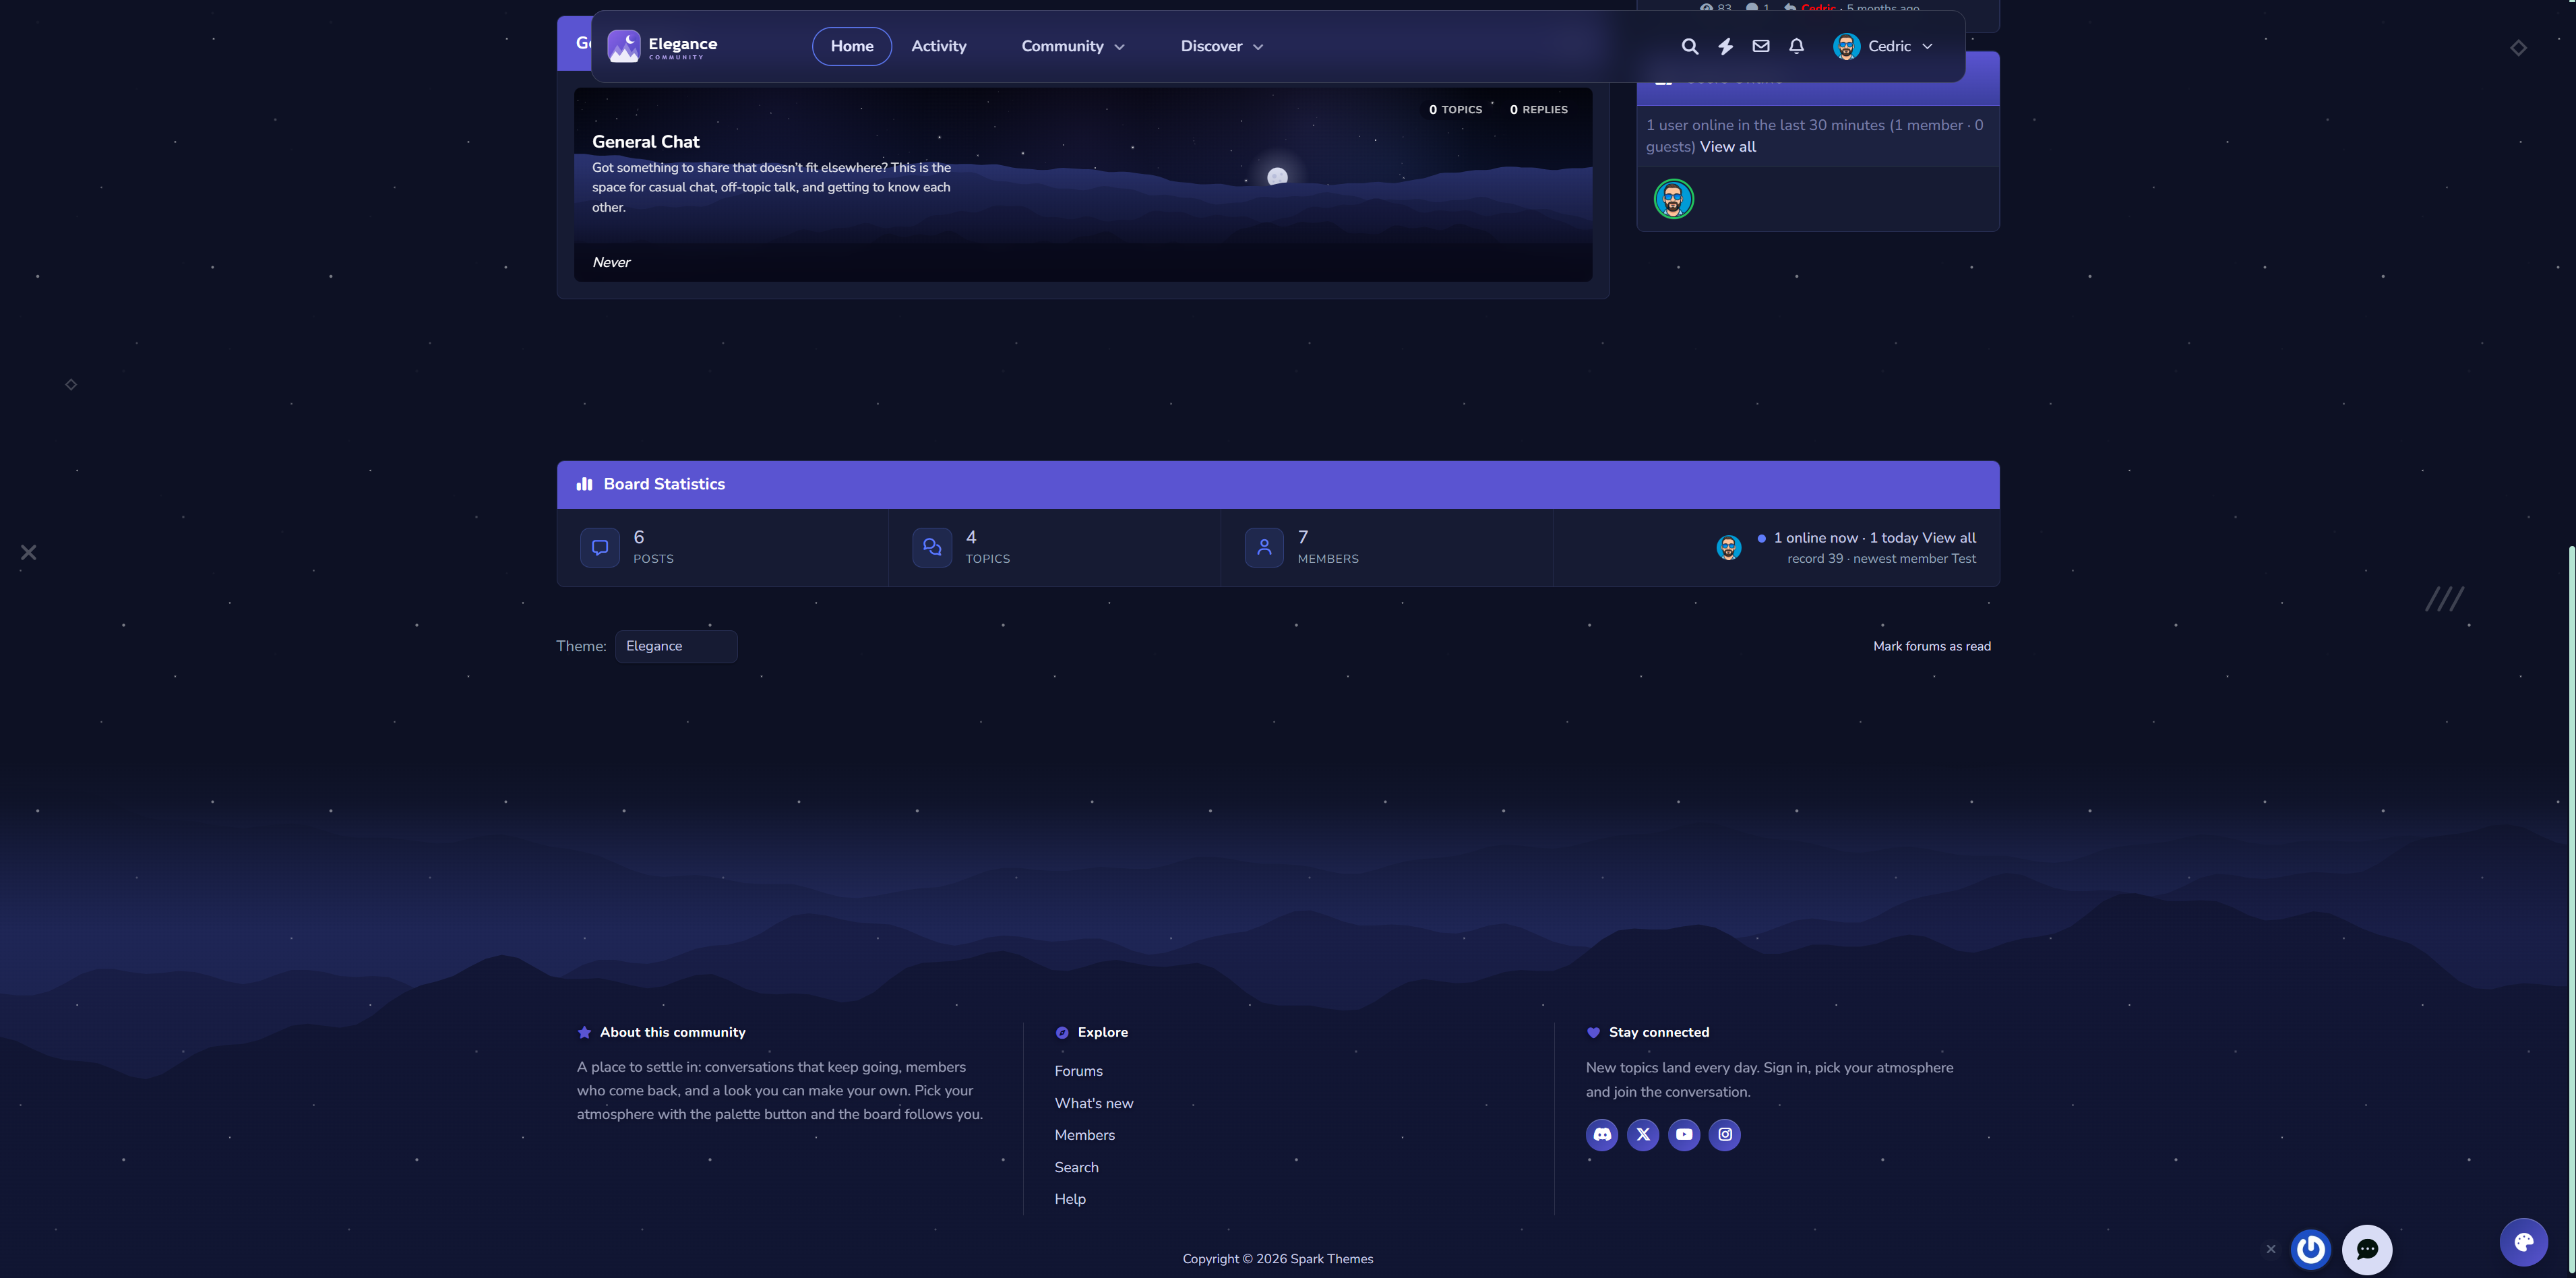The width and height of the screenshot is (2576, 1278).
Task: Click the Elegance Community logo
Action: pyautogui.click(x=662, y=46)
